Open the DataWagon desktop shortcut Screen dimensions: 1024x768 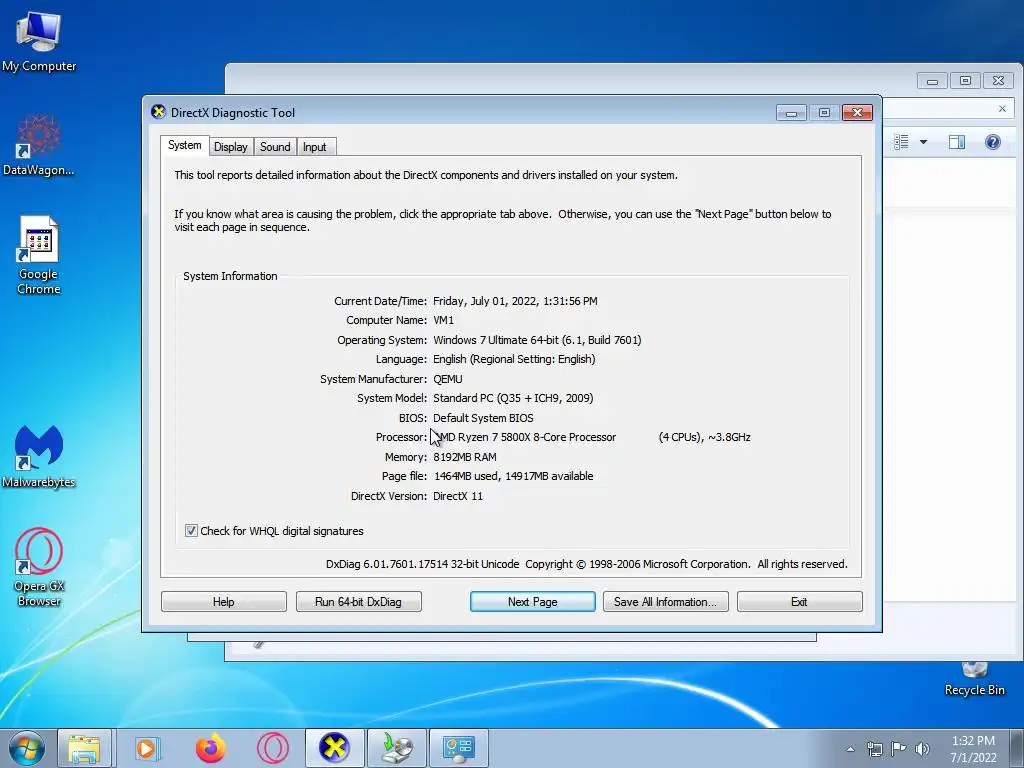point(39,144)
